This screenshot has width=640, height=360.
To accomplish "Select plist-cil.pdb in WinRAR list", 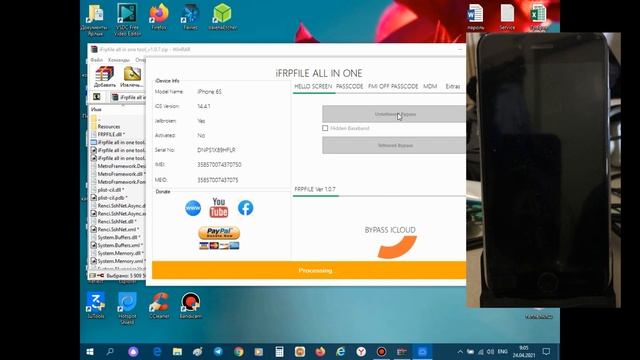I will 112,198.
